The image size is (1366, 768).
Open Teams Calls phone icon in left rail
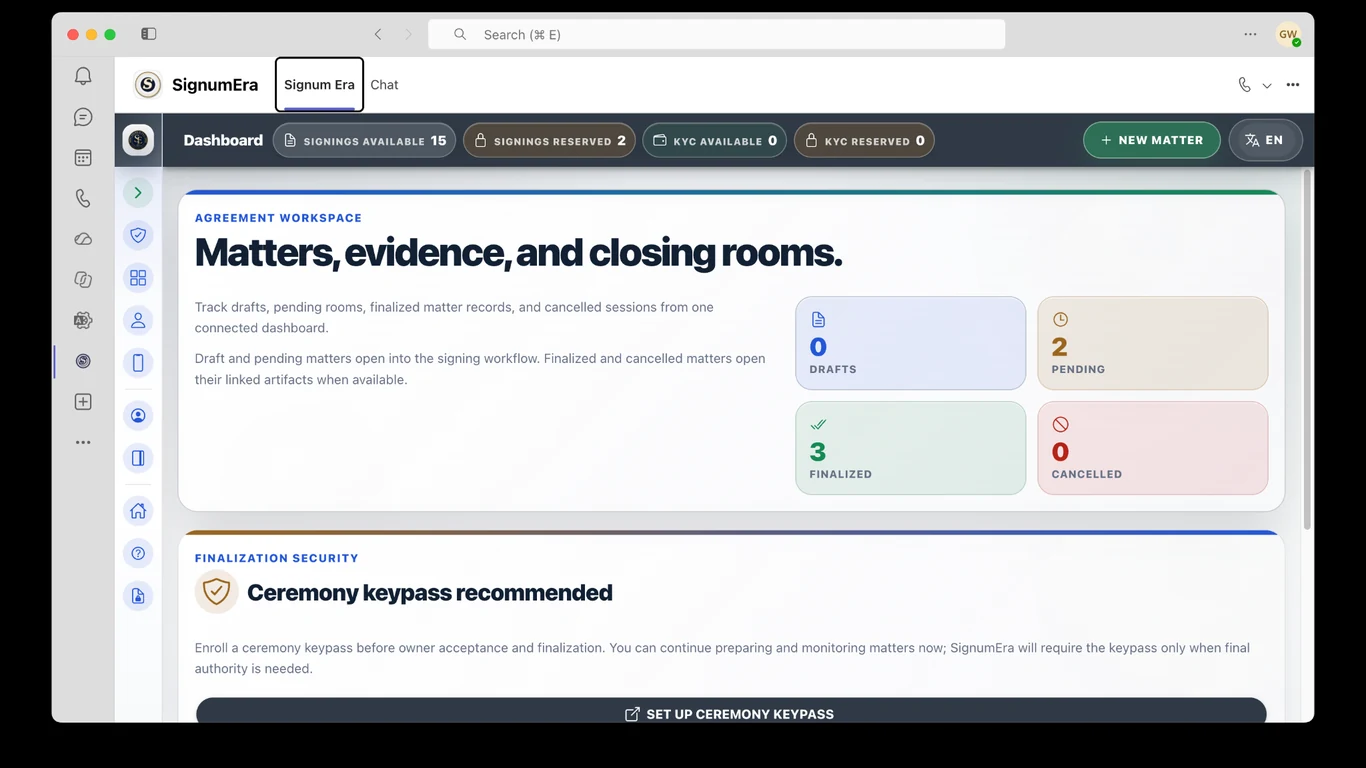coord(83,198)
